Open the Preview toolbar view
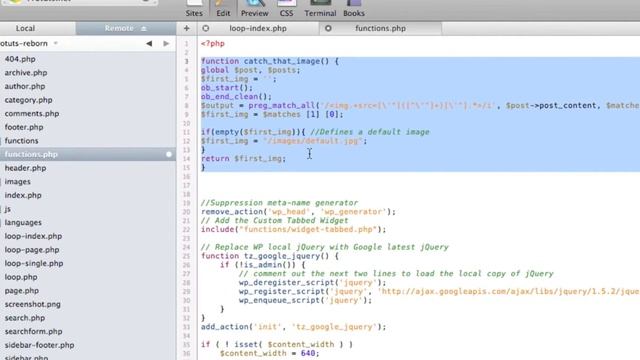Screen dimensions: 640x360 tap(254, 9)
